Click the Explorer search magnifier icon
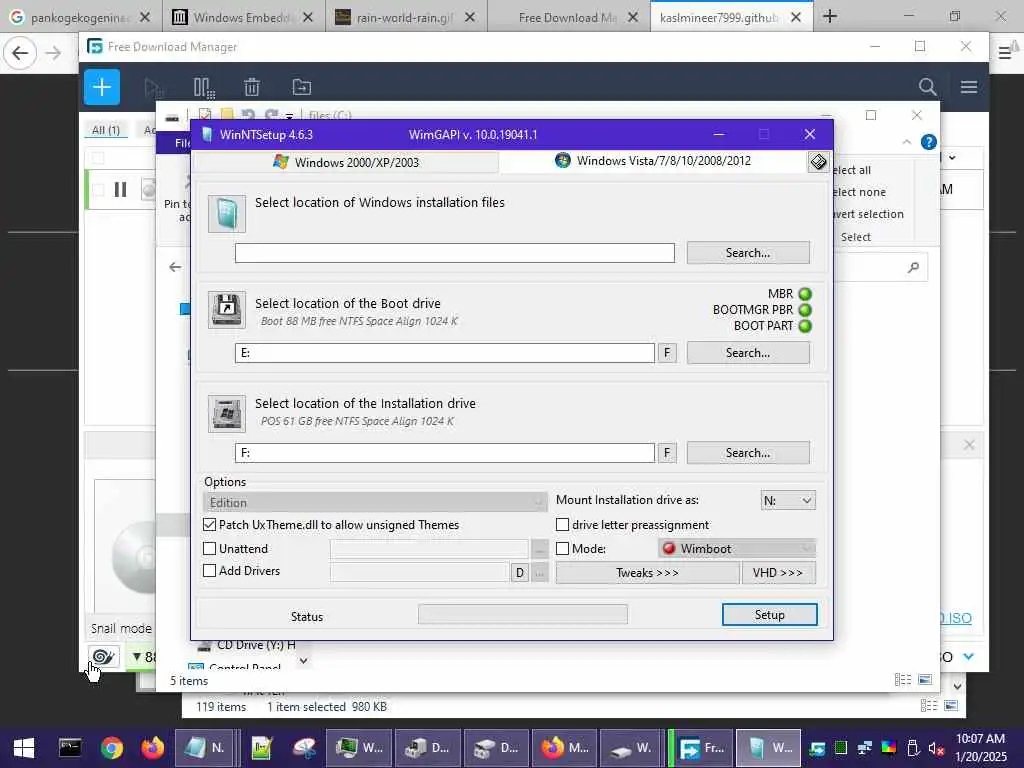Viewport: 1024px width, 768px height. pos(913,267)
